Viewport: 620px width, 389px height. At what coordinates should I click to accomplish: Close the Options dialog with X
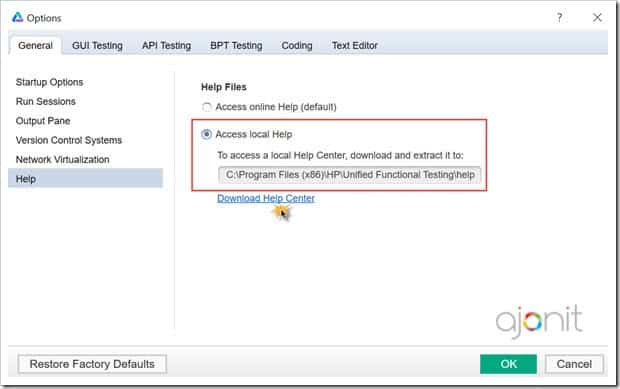pos(597,17)
